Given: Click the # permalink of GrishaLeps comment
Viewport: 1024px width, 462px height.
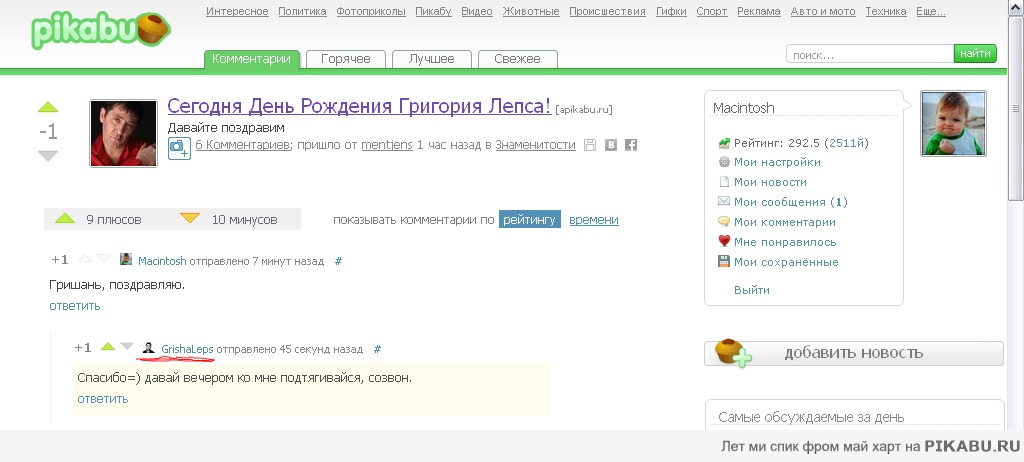Looking at the screenshot, I should coord(377,349).
